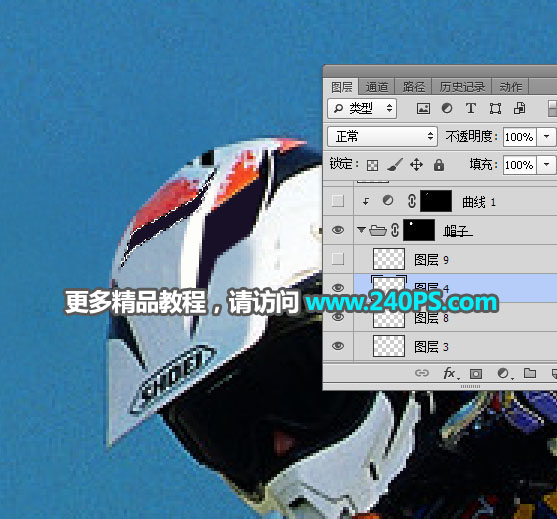
Task: Click the 曲线 1 adjustment icon
Action: click(x=388, y=201)
